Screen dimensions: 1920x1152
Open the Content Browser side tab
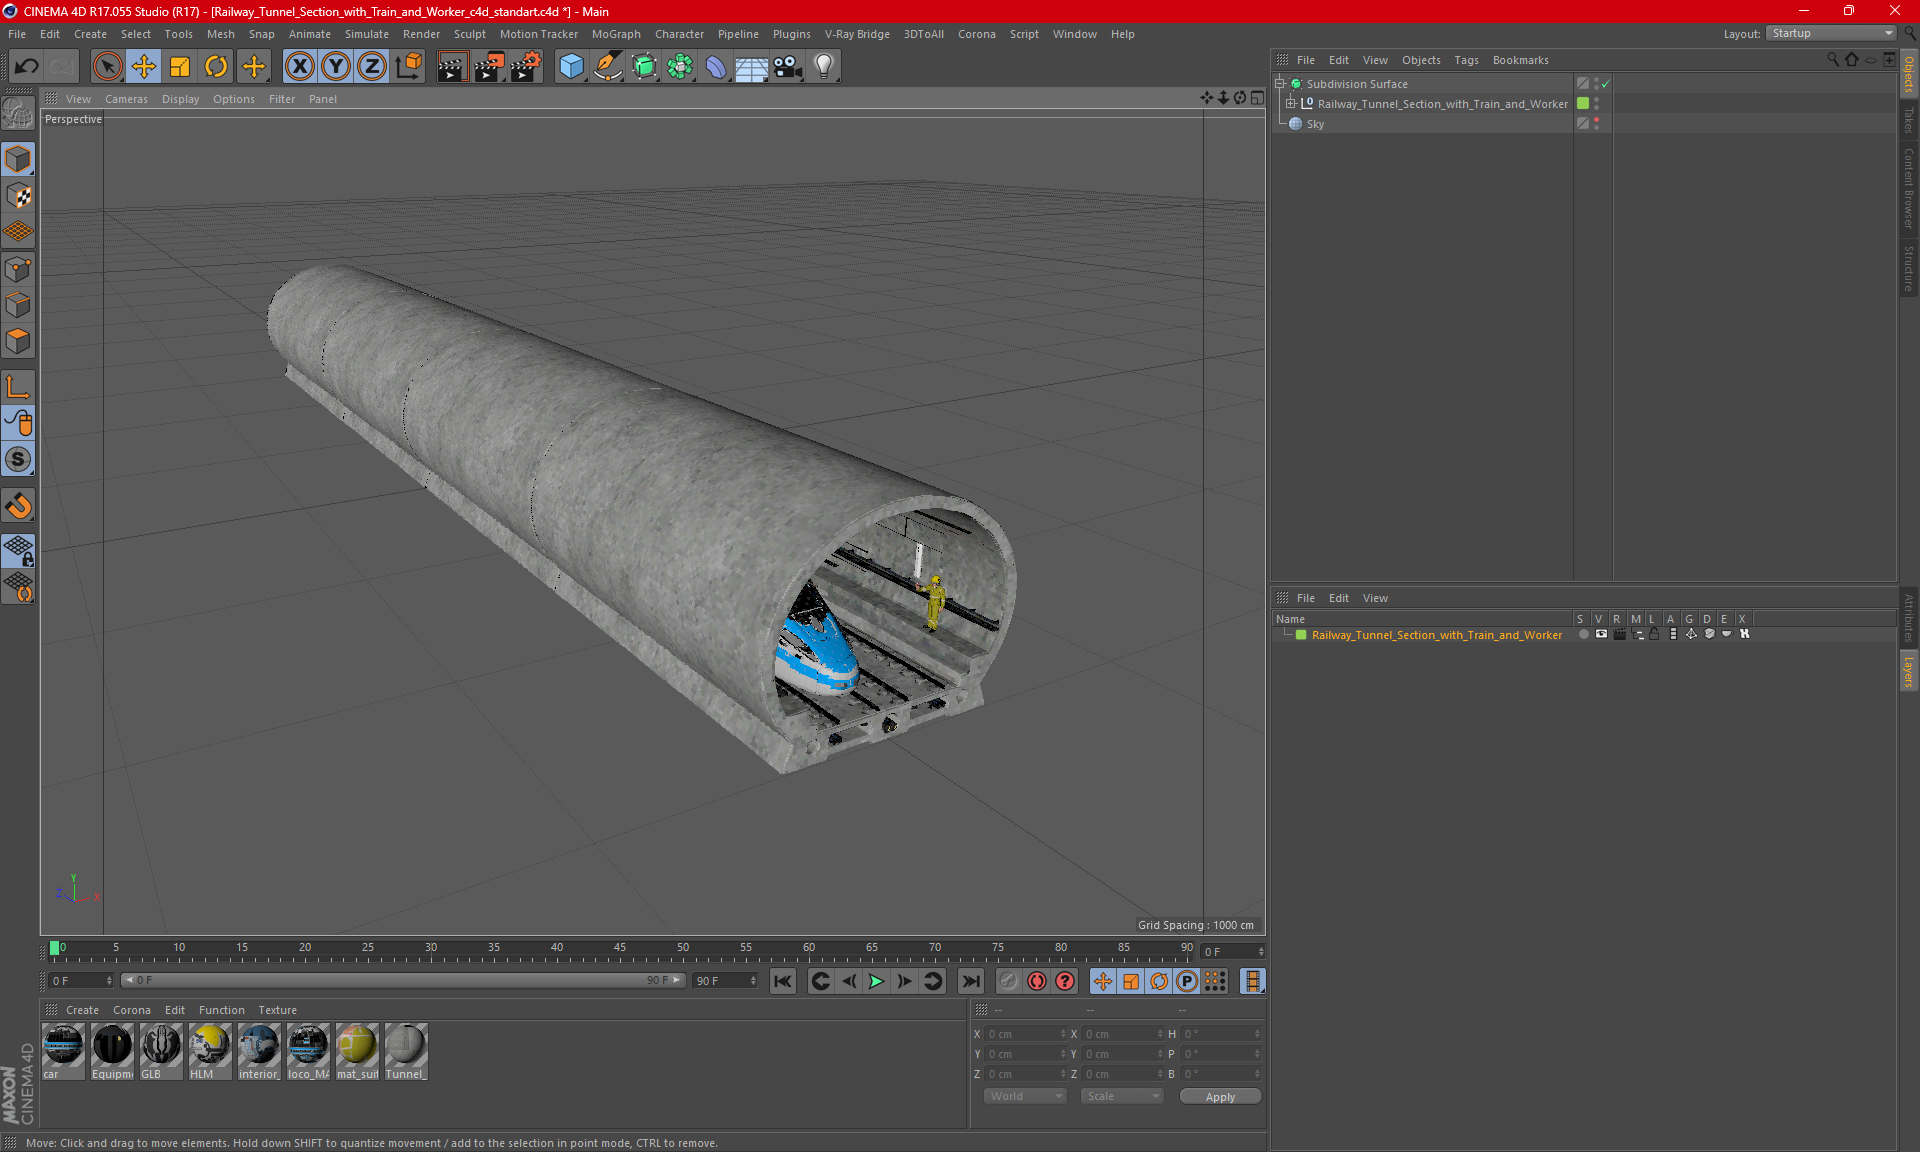[1908, 188]
